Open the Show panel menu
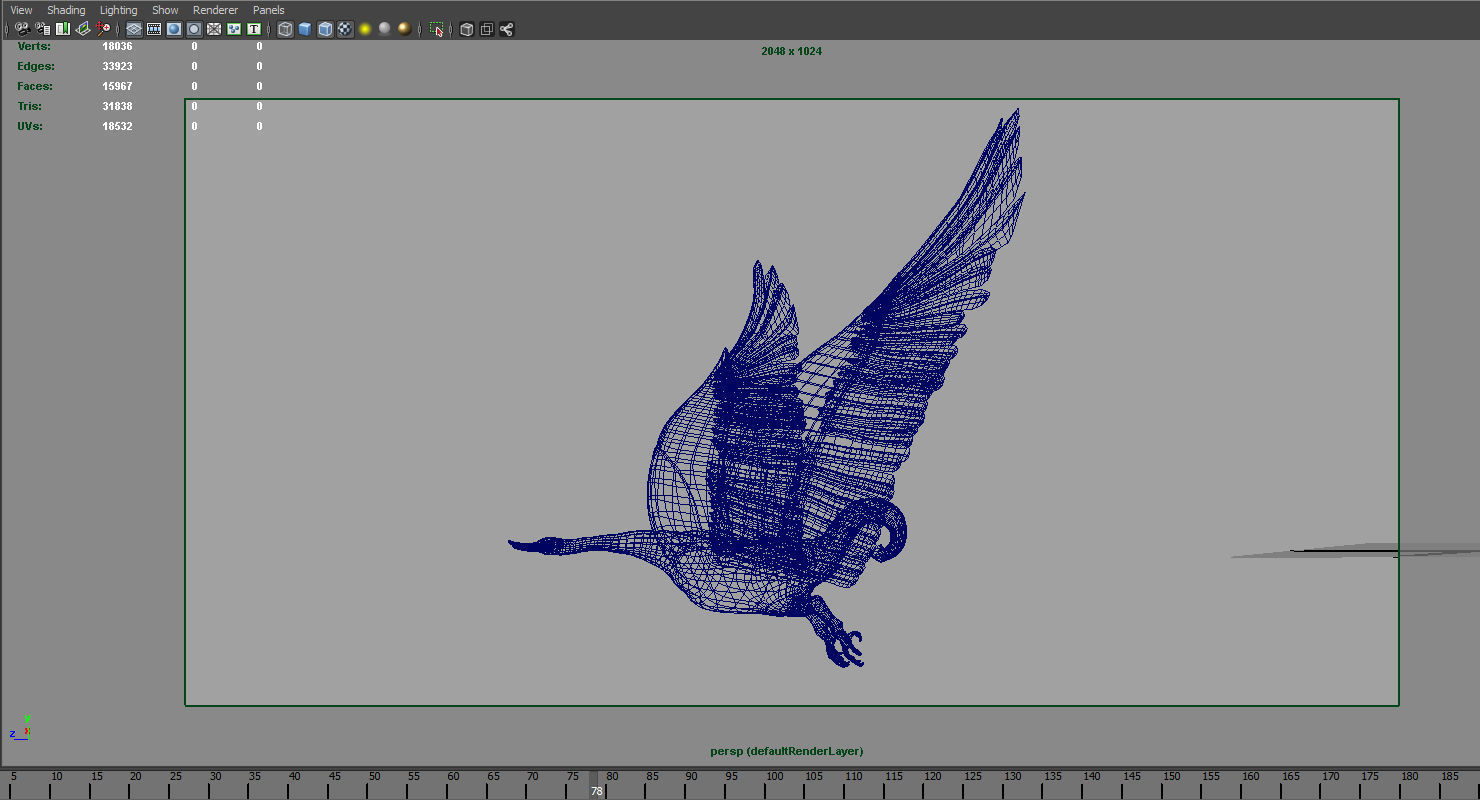The height and width of the screenshot is (800, 1480). (x=165, y=10)
